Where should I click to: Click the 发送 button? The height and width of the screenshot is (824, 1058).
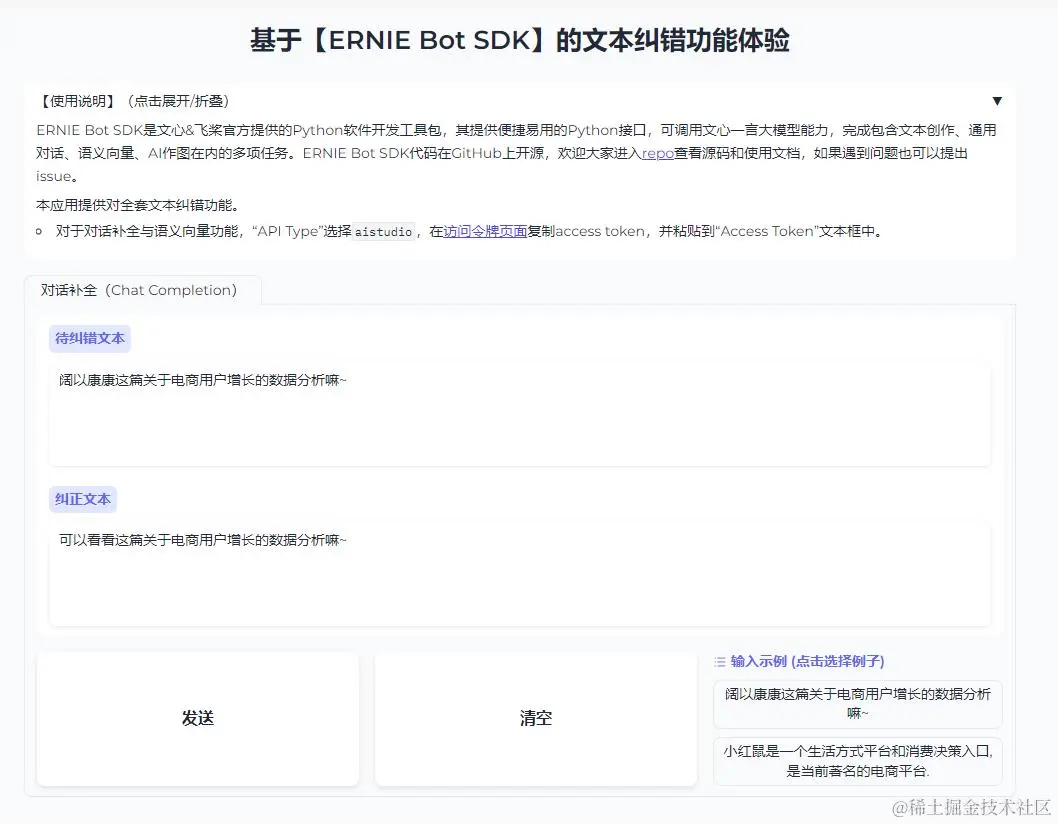tap(198, 718)
